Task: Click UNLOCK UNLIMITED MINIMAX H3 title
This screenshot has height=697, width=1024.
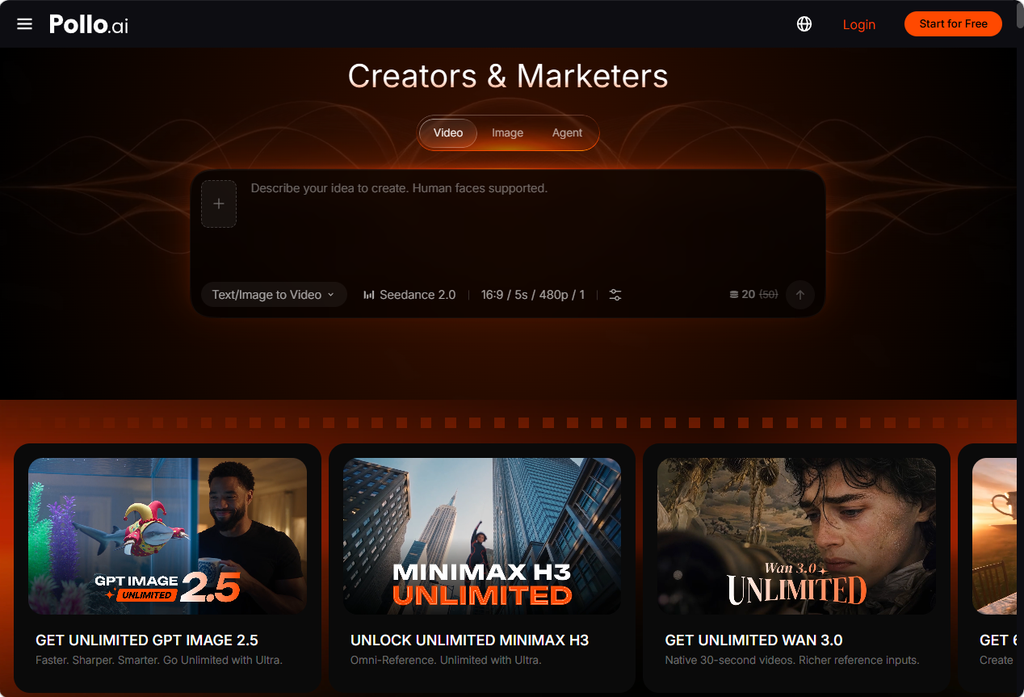Action: click(x=470, y=640)
